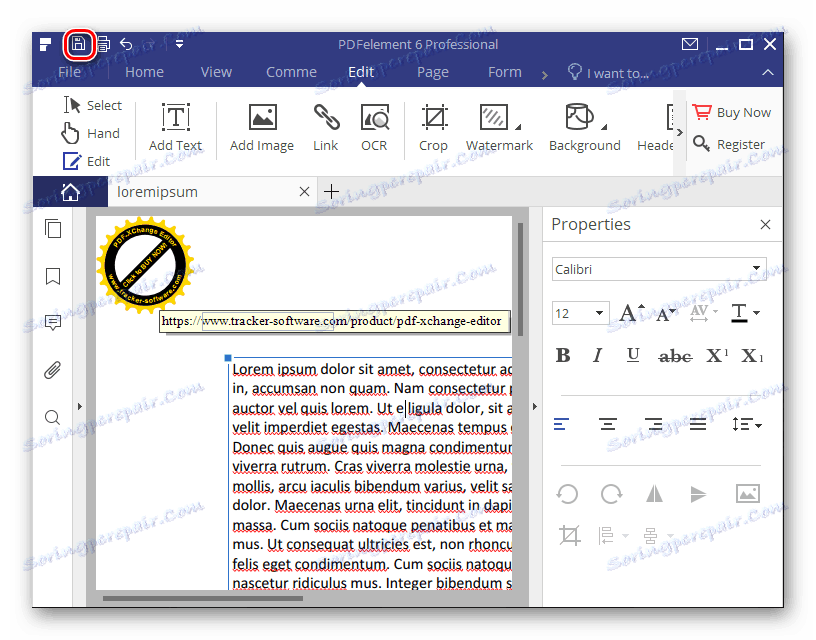The height and width of the screenshot is (640, 816).
Task: Decrease font size with small A
Action: click(665, 314)
